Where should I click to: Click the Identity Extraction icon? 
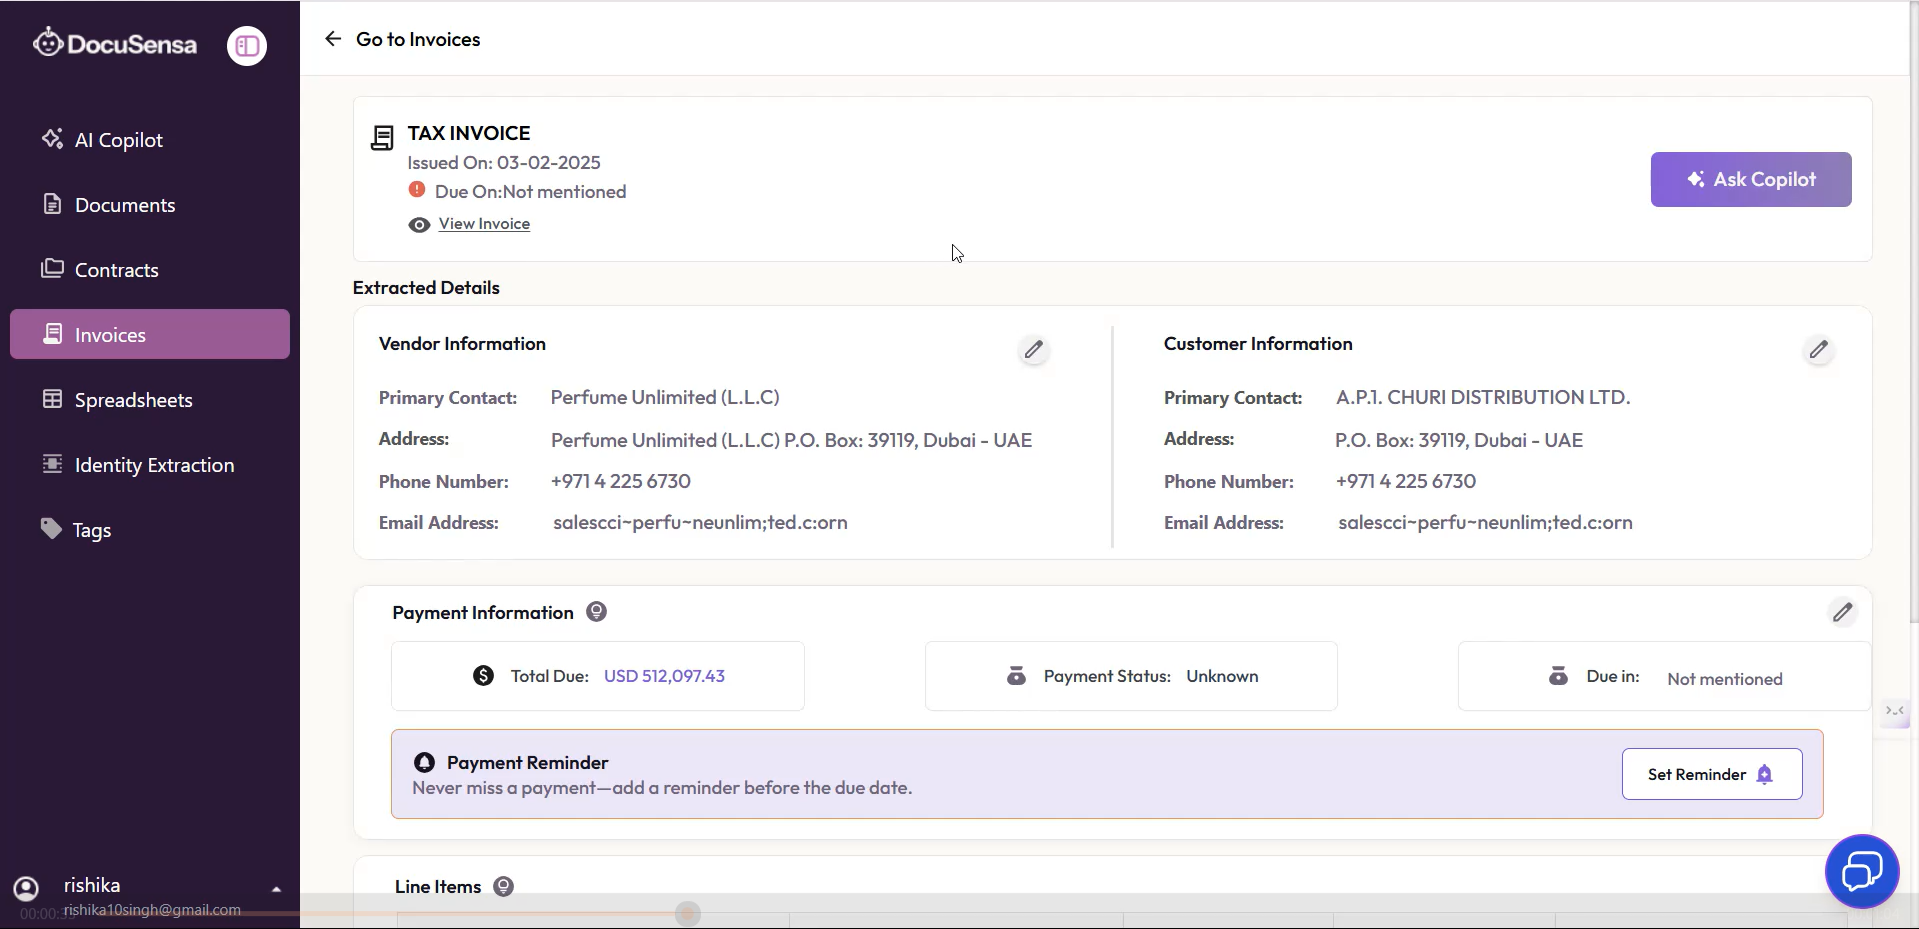(52, 464)
